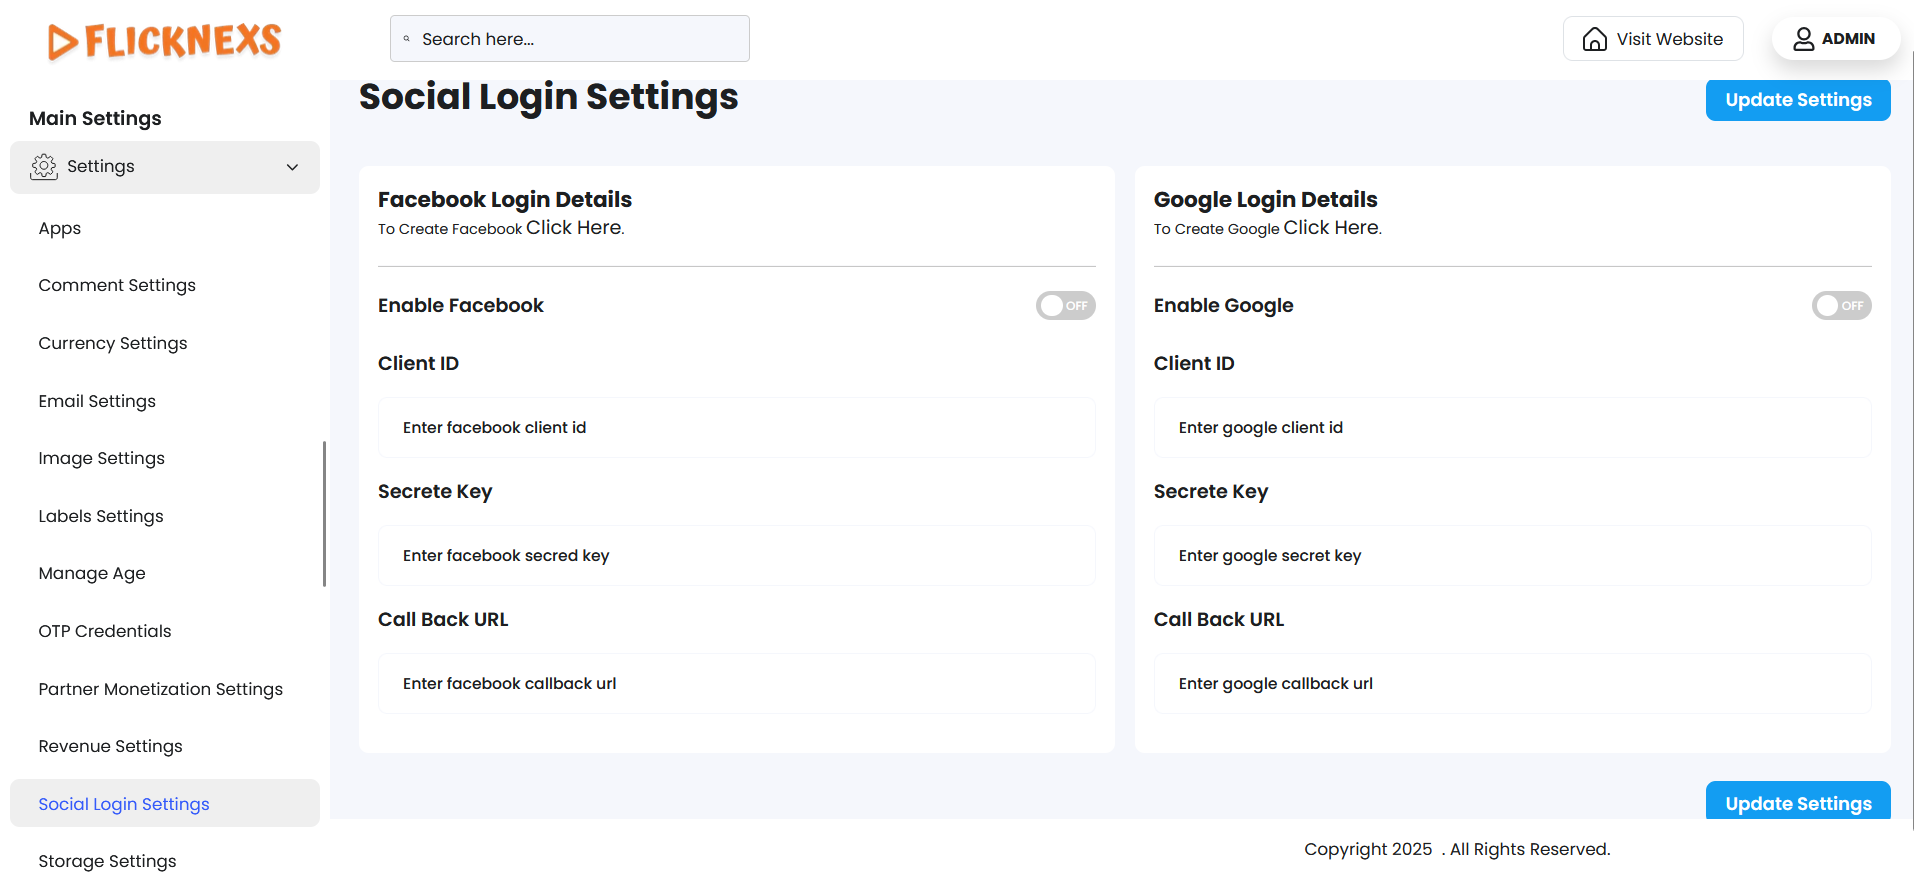Focus the Google secret key field
1914x873 pixels.
tap(1512, 556)
